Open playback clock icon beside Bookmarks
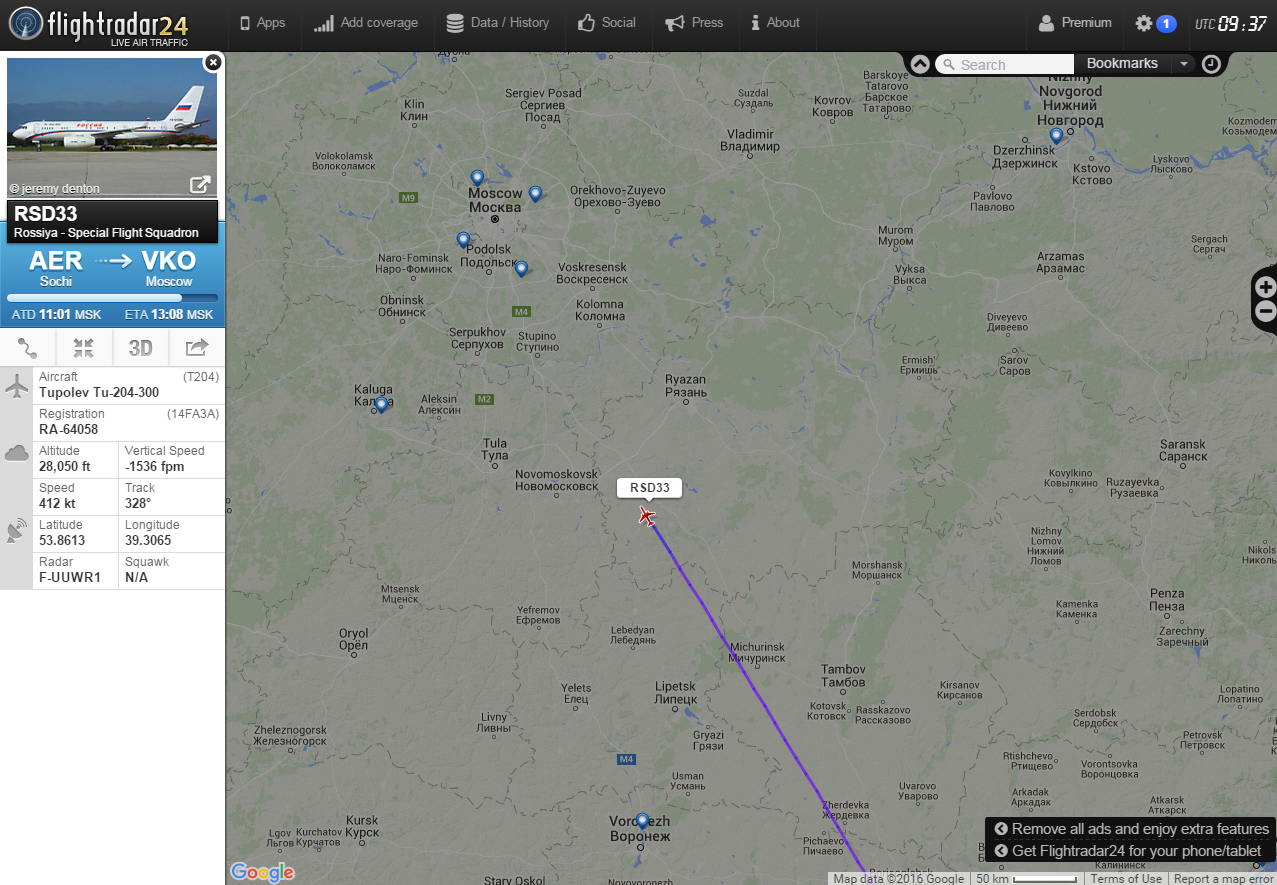Screen dimensions: 1277x885 click(x=1211, y=64)
